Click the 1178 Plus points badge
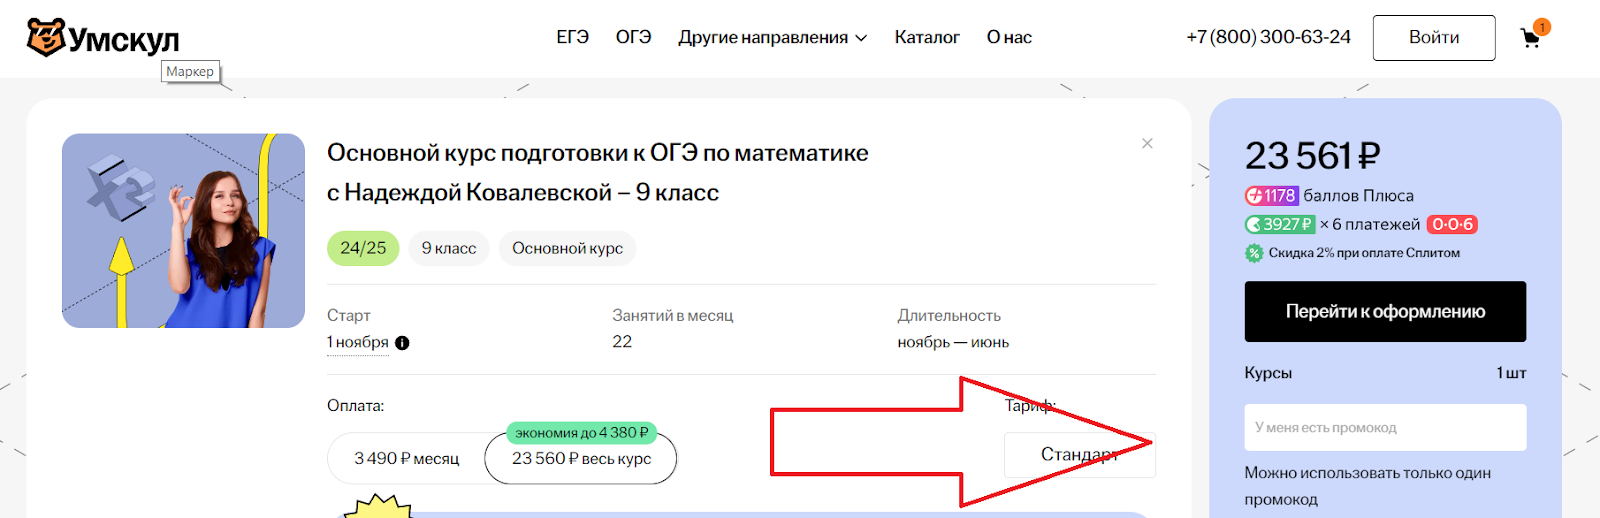 coord(1271,196)
